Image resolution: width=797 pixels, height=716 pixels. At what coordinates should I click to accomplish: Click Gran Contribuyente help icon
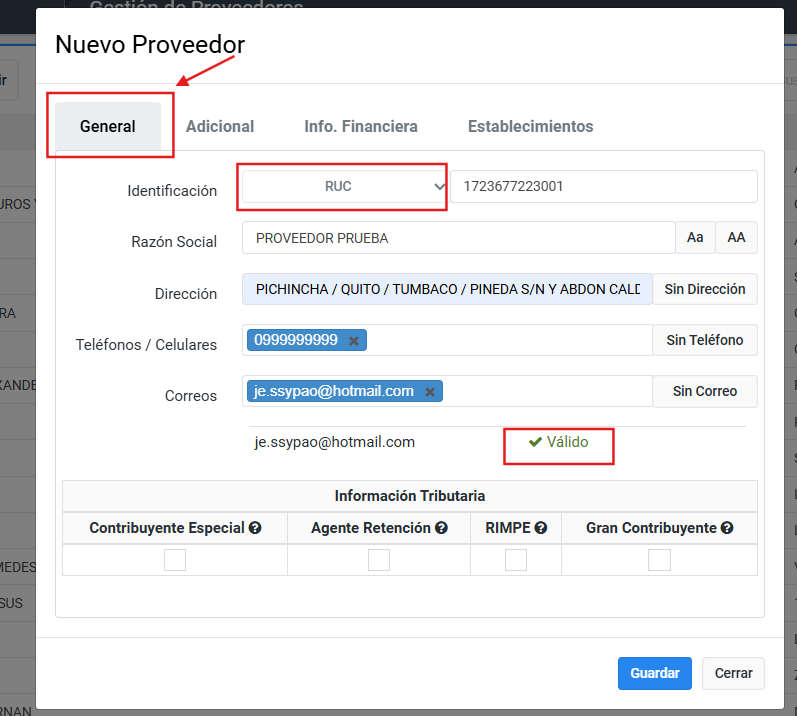pyautogui.click(x=727, y=528)
